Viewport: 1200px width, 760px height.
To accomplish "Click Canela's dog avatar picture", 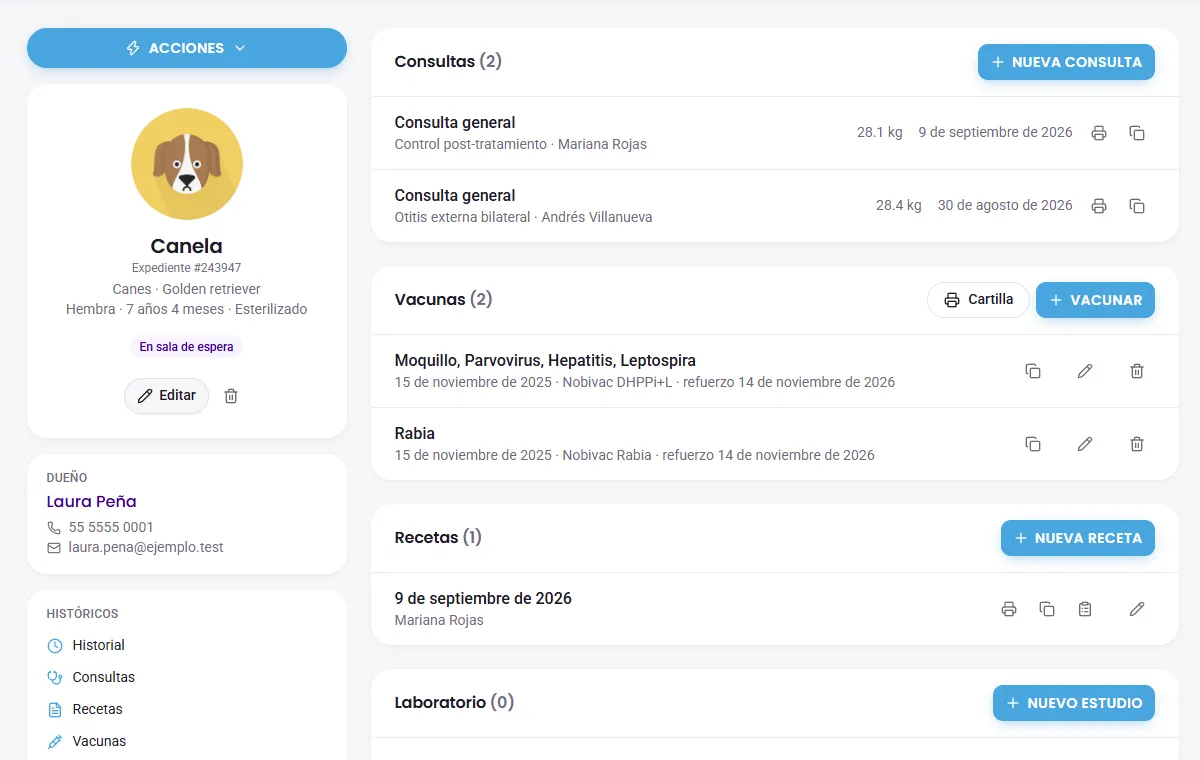I will coord(187,164).
